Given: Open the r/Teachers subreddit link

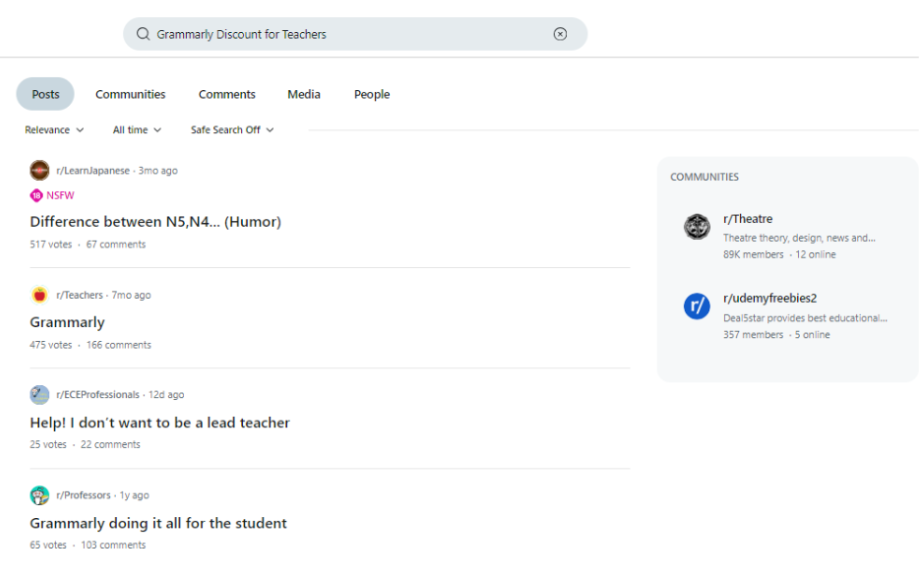Looking at the screenshot, I should click(79, 295).
